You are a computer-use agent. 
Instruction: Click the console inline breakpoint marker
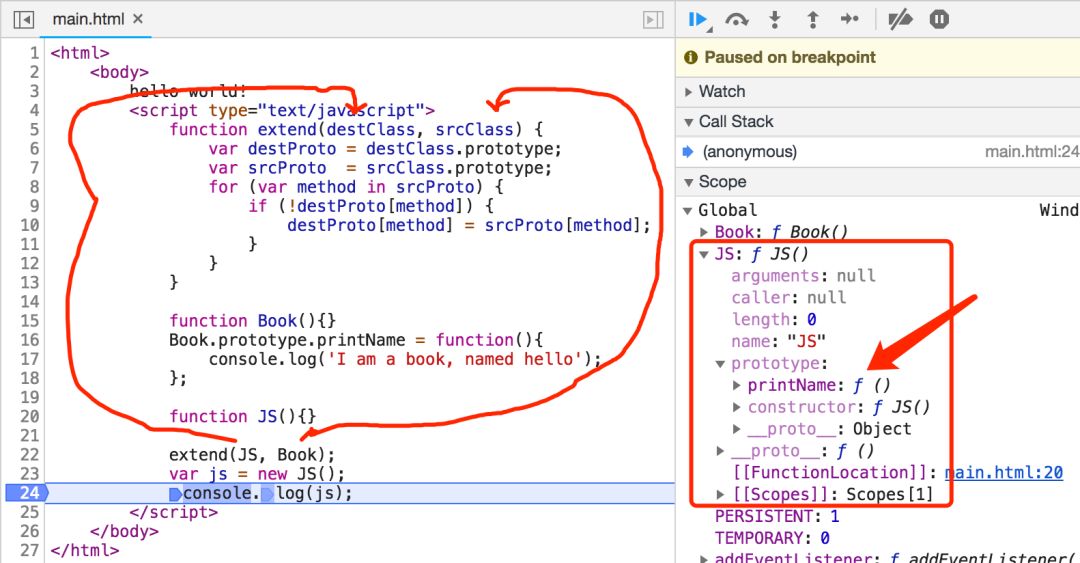pos(176,493)
